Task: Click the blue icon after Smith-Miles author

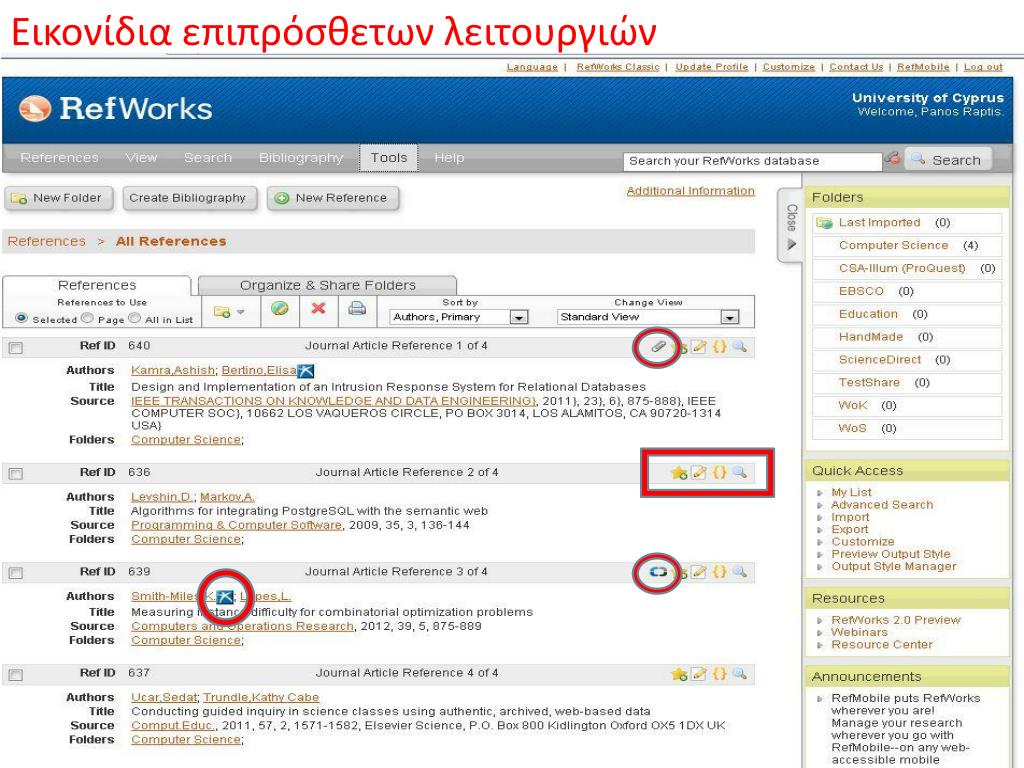Action: [225, 596]
